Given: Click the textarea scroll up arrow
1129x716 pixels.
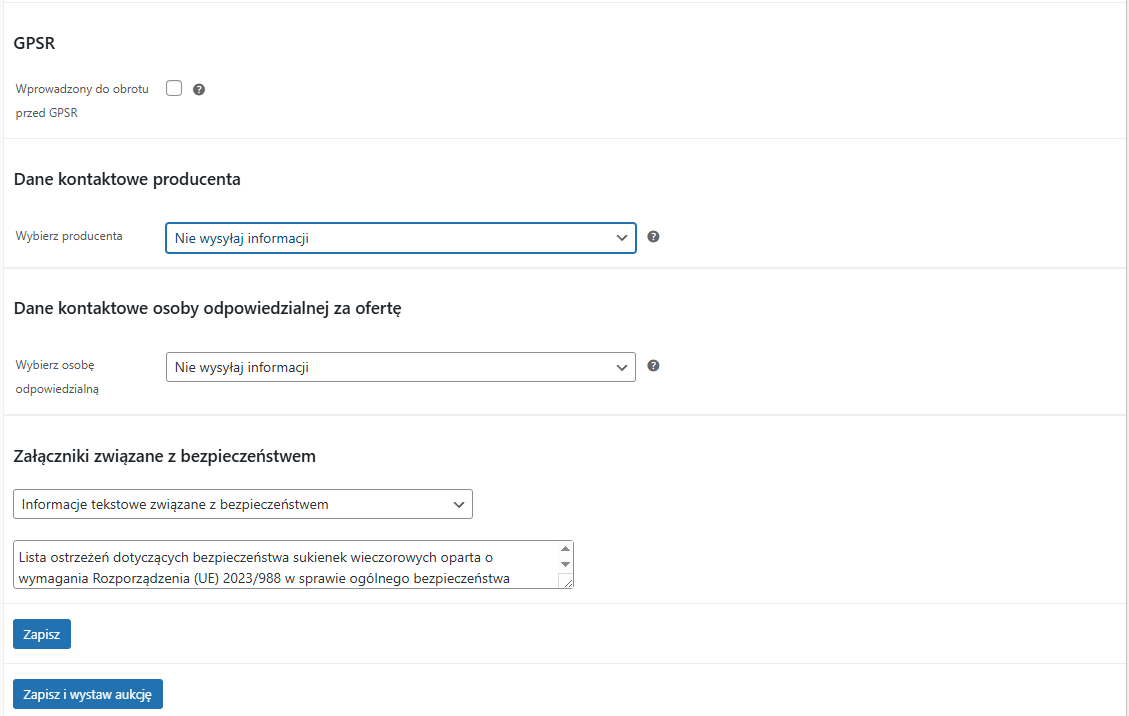Looking at the screenshot, I should pyautogui.click(x=565, y=549).
